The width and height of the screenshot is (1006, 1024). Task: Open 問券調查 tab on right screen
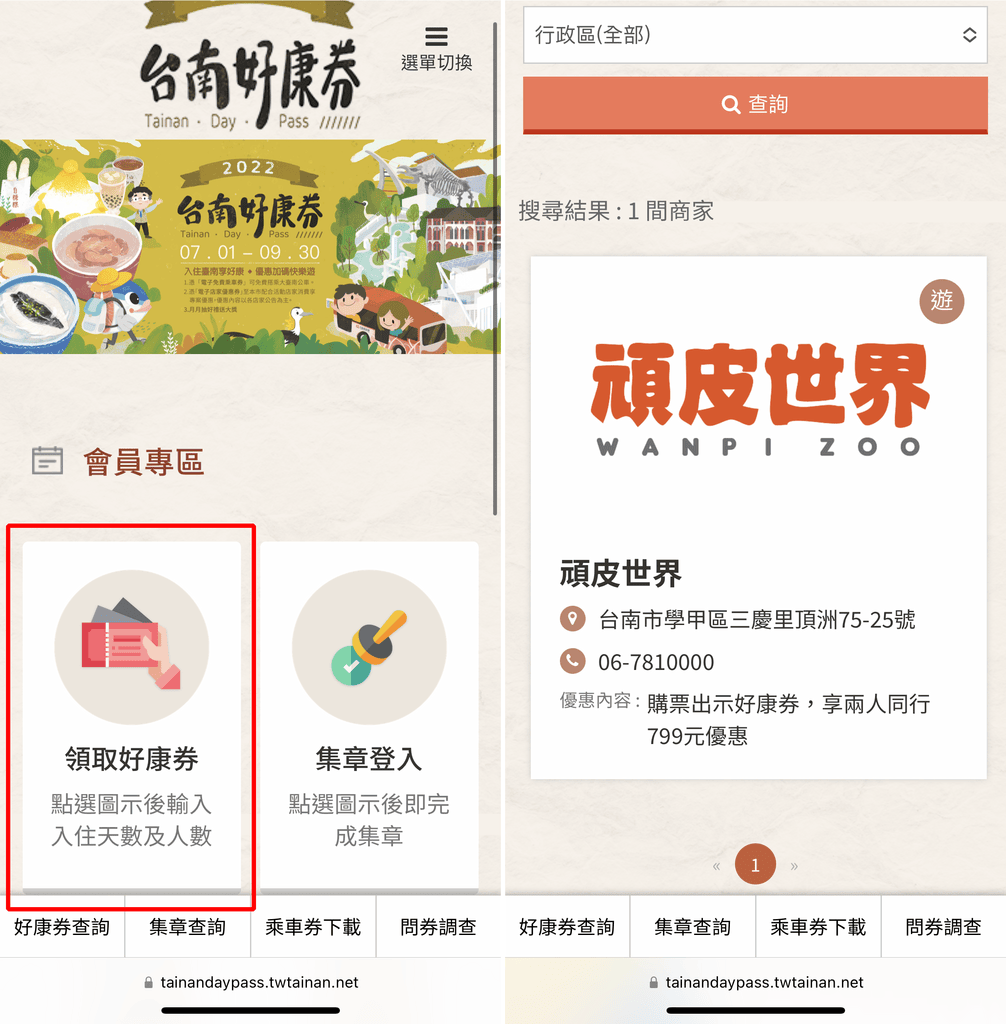[x=943, y=927]
